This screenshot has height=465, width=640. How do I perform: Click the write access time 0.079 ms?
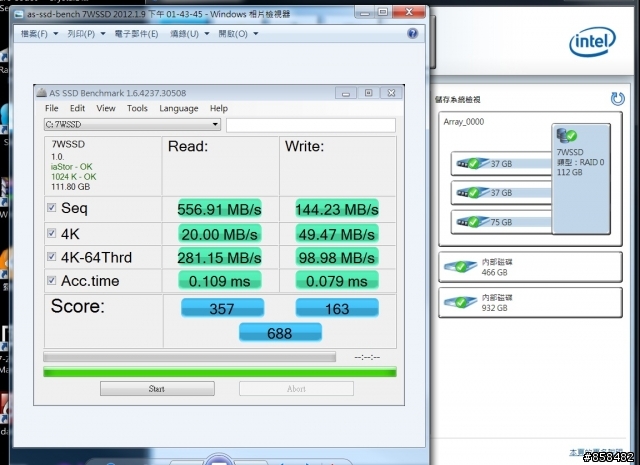click(337, 281)
